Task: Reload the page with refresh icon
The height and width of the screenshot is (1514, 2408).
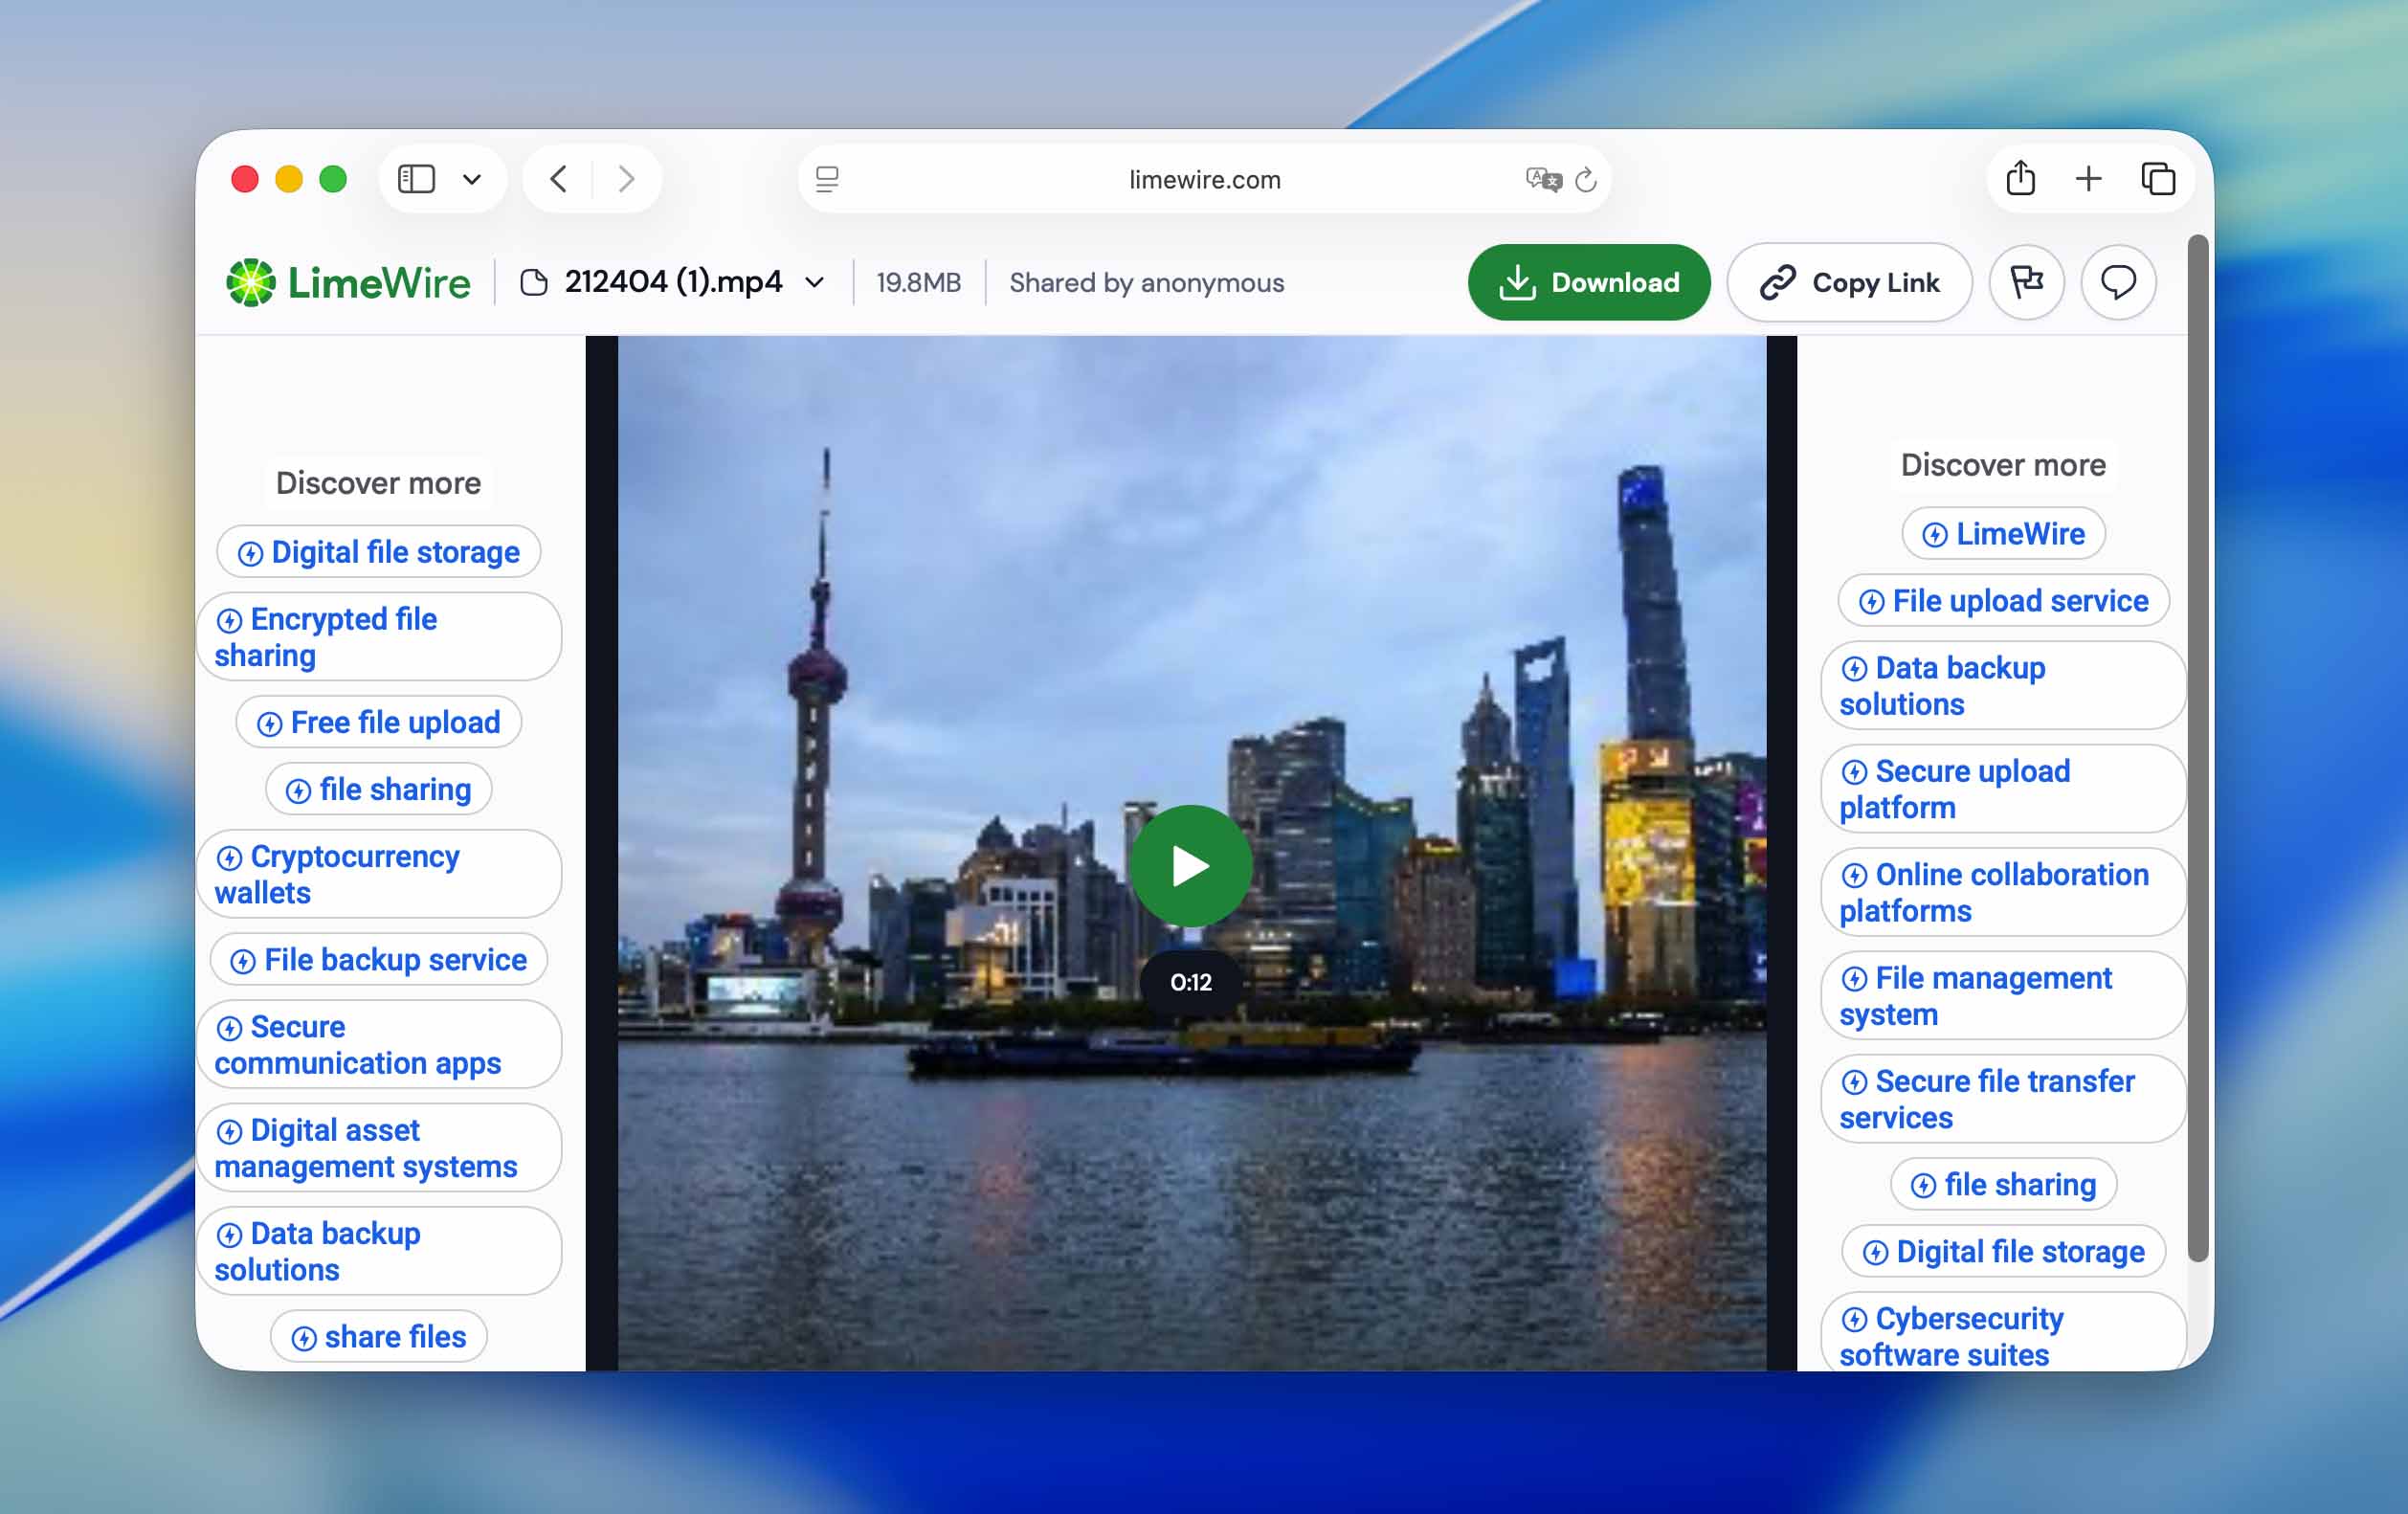Action: click(x=1586, y=179)
